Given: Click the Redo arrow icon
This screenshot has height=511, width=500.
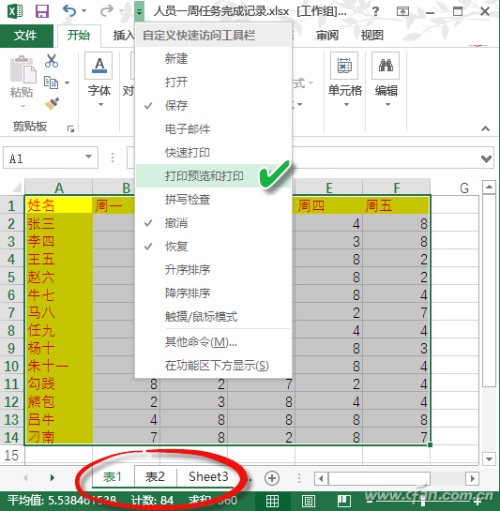Looking at the screenshot, I should 107,11.
